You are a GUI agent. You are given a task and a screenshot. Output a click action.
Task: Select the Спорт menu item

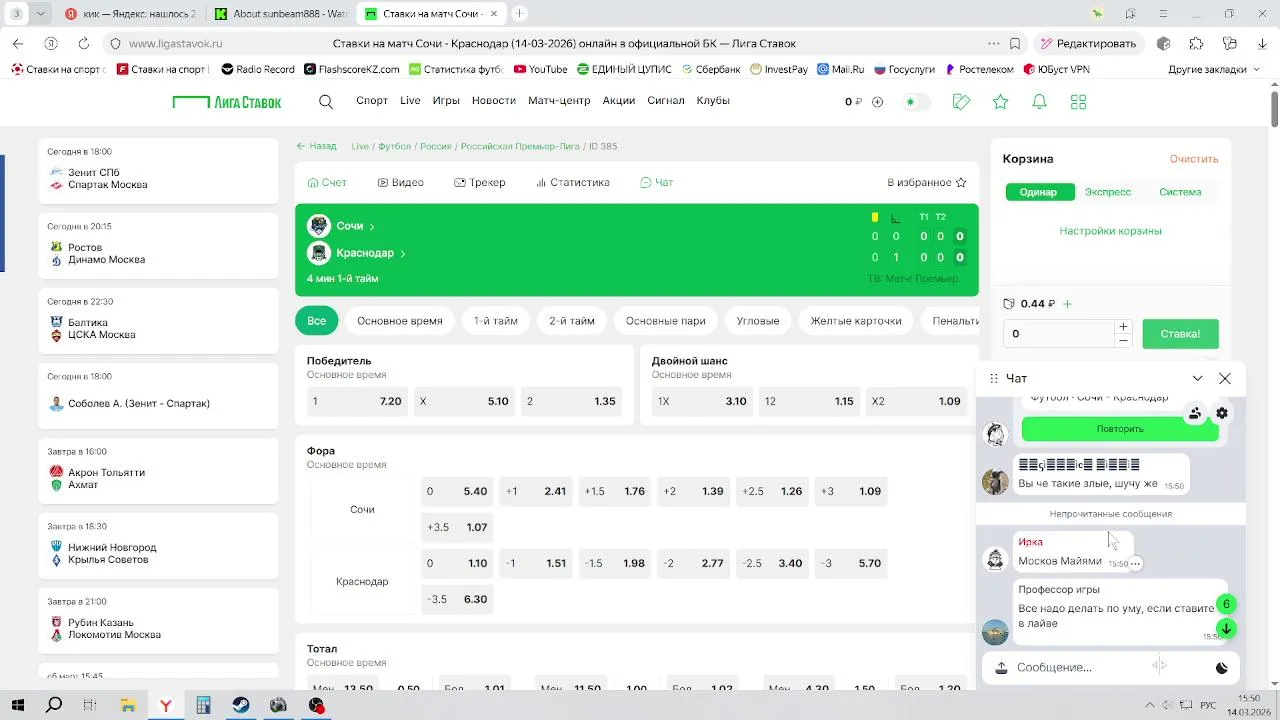(x=372, y=101)
